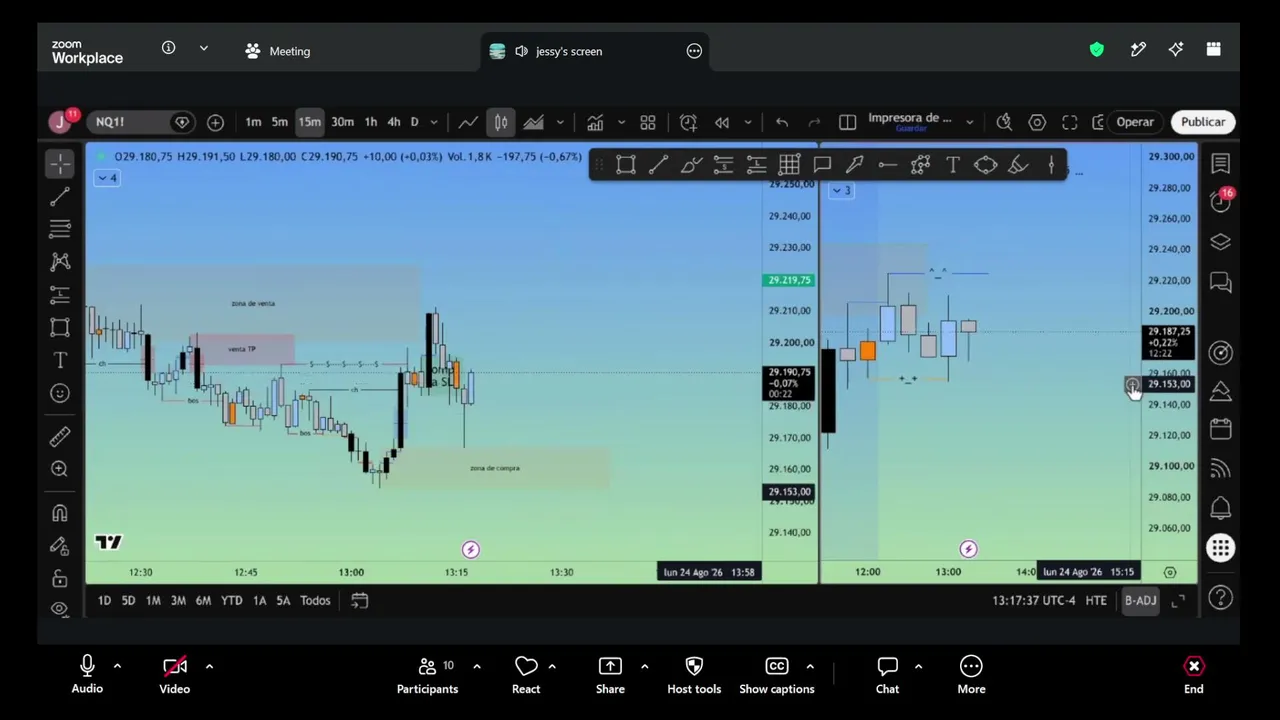
Task: Open the Fibonacci tools in left sidebar
Action: pos(60,229)
